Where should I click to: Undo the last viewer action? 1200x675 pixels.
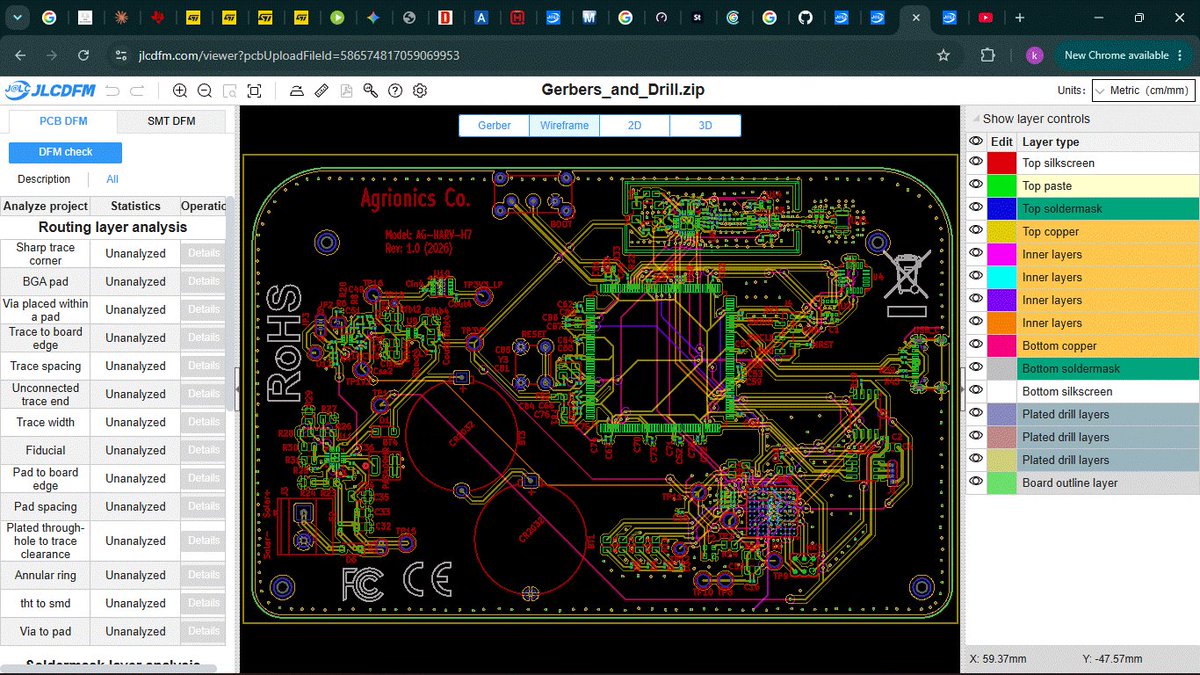pyautogui.click(x=112, y=91)
